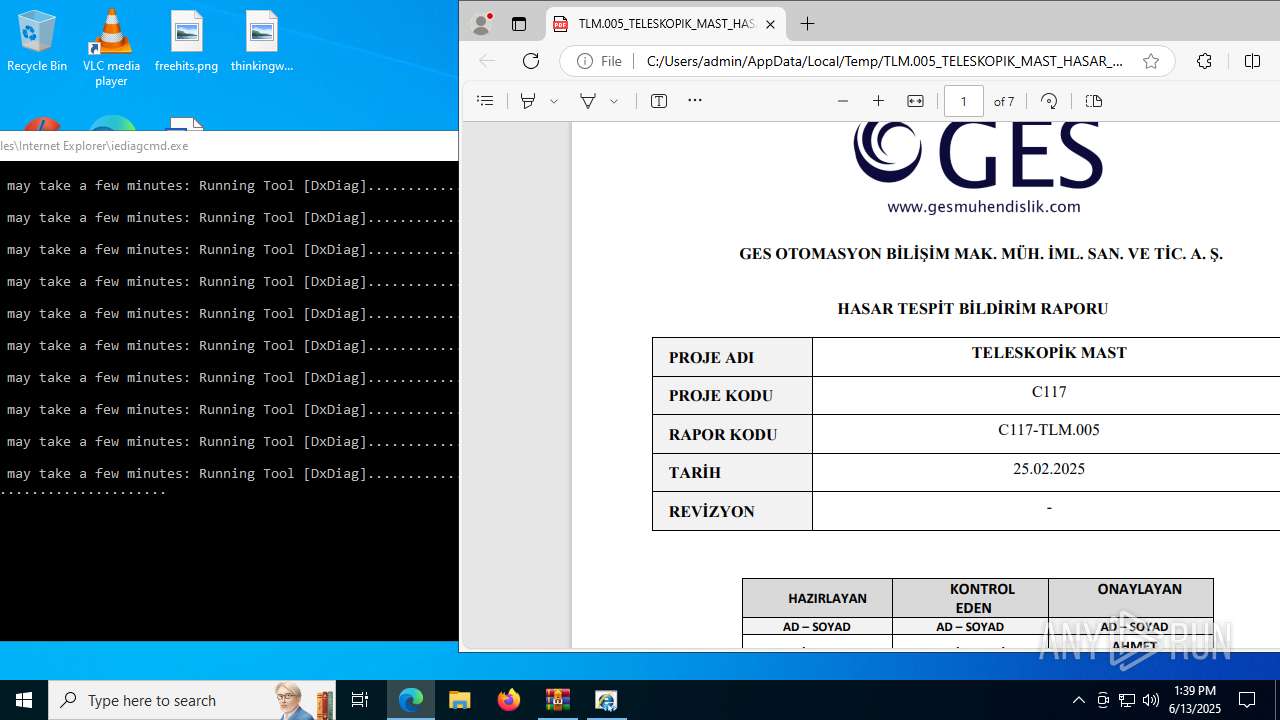
Task: Select the PDF highlight tool
Action: tap(528, 101)
